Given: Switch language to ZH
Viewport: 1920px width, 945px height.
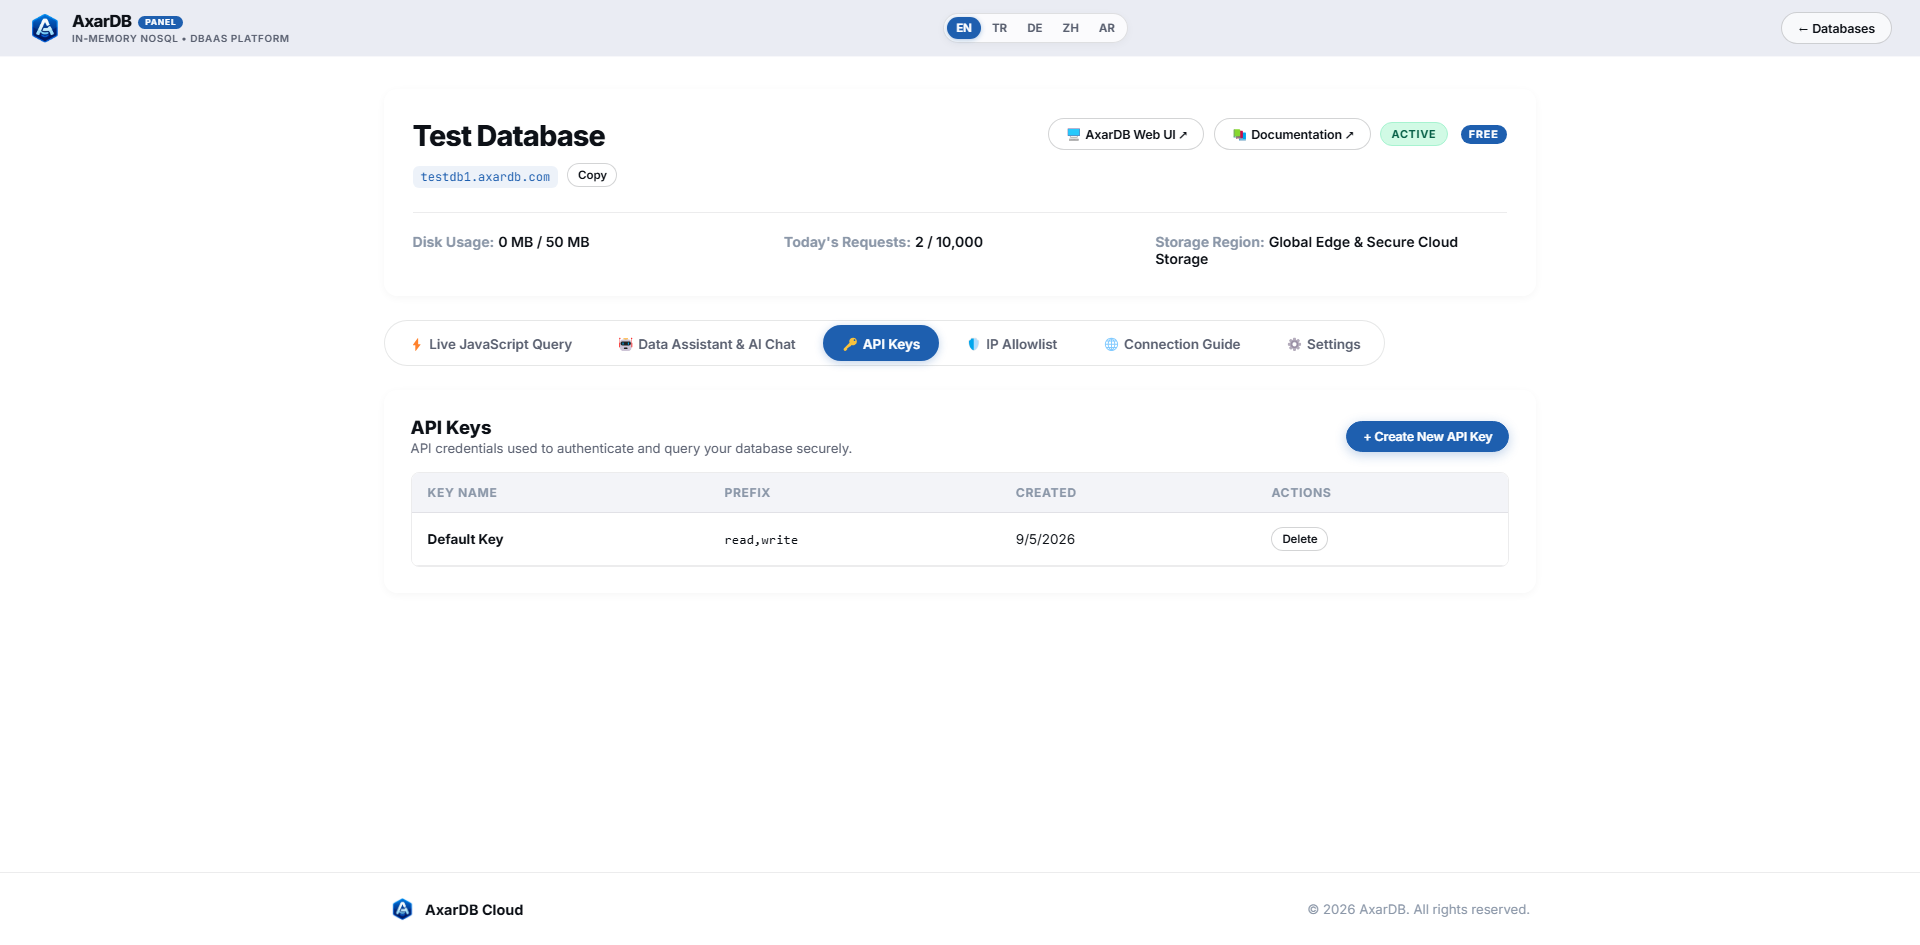Looking at the screenshot, I should coord(1071,28).
